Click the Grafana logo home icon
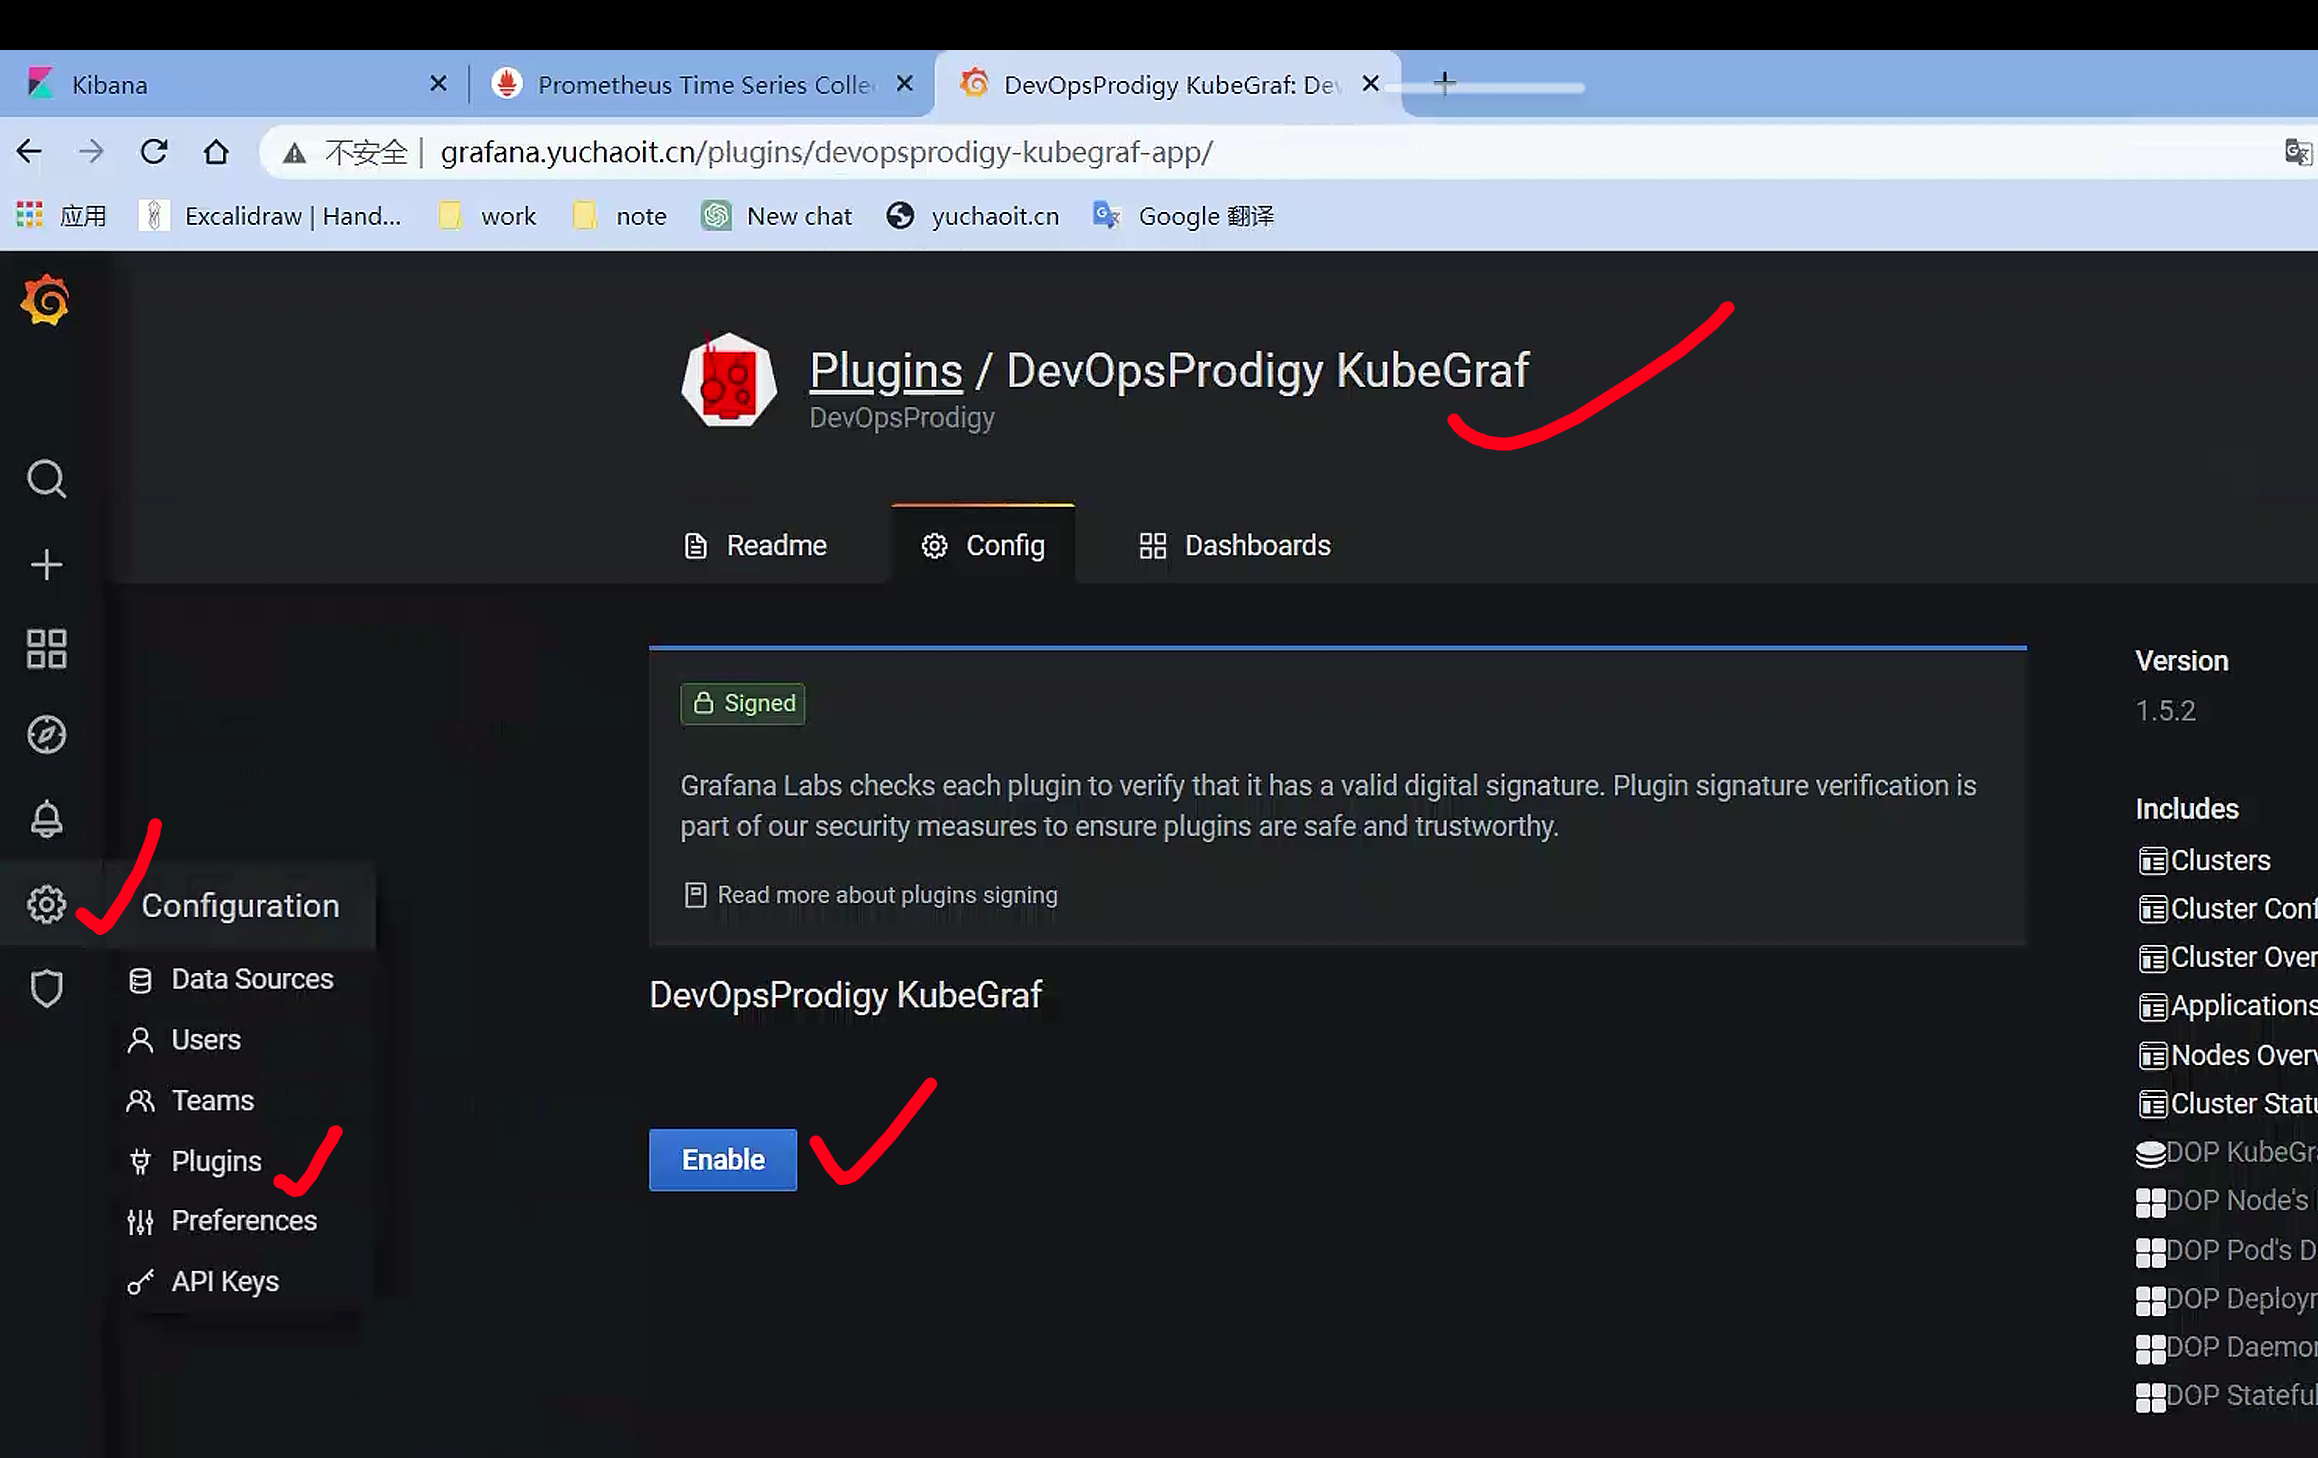The height and width of the screenshot is (1458, 2318). click(45, 300)
